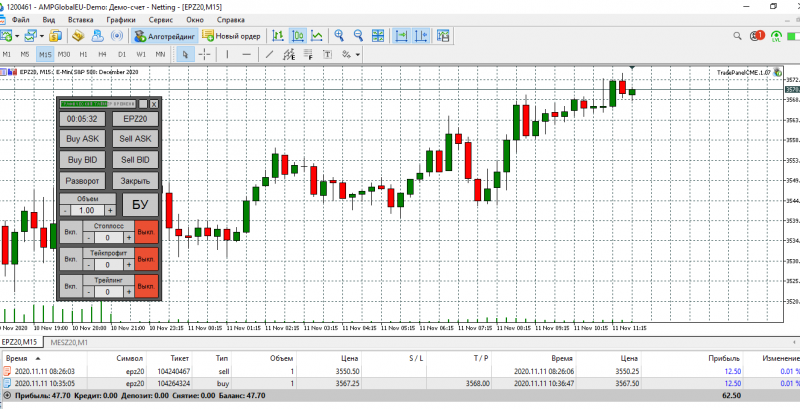The width and height of the screenshot is (800, 409).
Task: Zoom in on the chart
Action: point(339,36)
